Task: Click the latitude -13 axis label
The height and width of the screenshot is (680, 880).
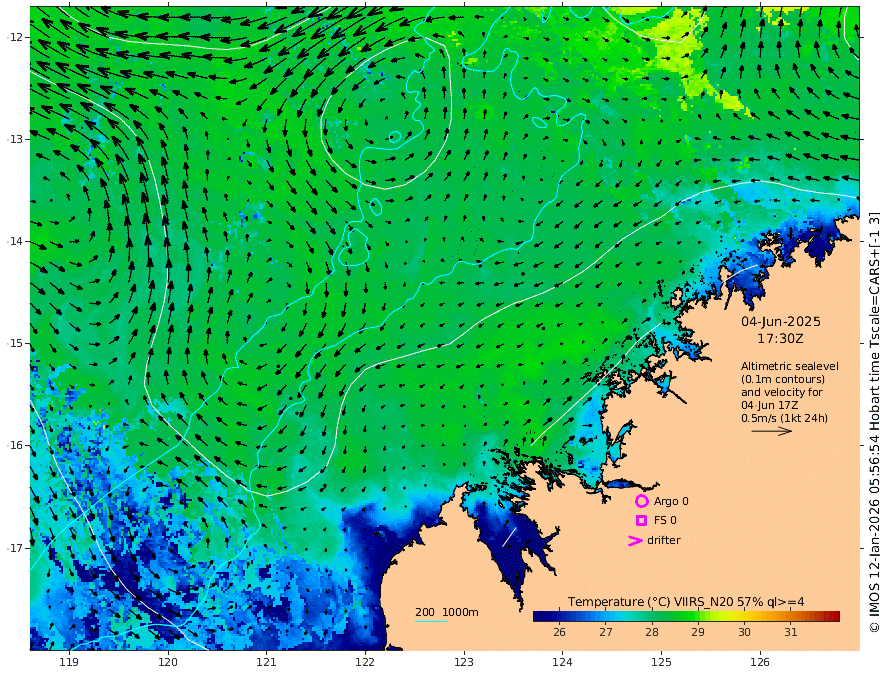Action: click(15, 139)
